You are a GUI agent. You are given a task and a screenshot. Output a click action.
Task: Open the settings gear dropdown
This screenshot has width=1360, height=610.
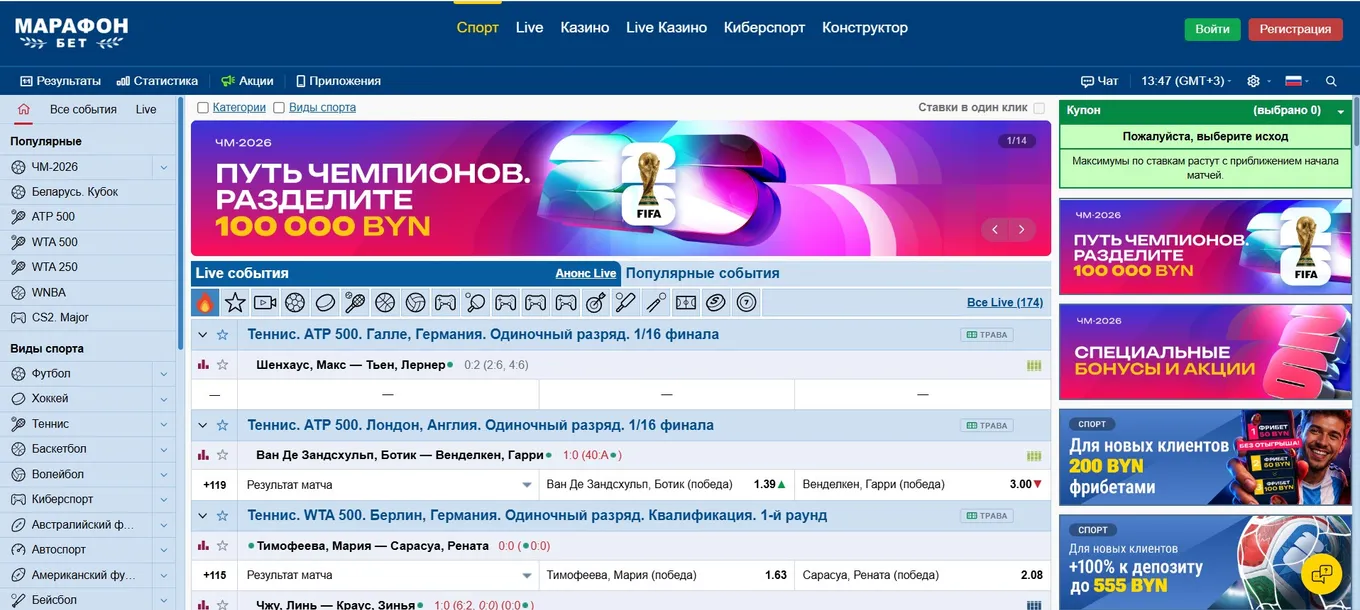pyautogui.click(x=1258, y=81)
